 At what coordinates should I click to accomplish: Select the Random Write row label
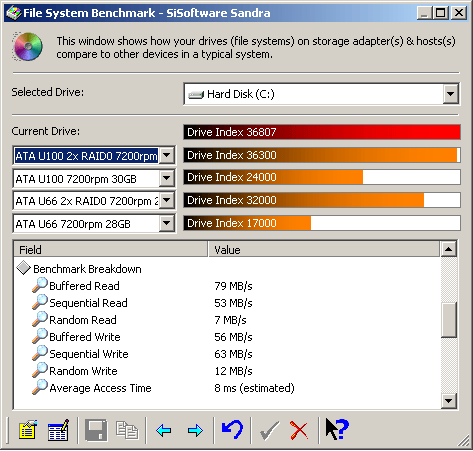(x=83, y=371)
